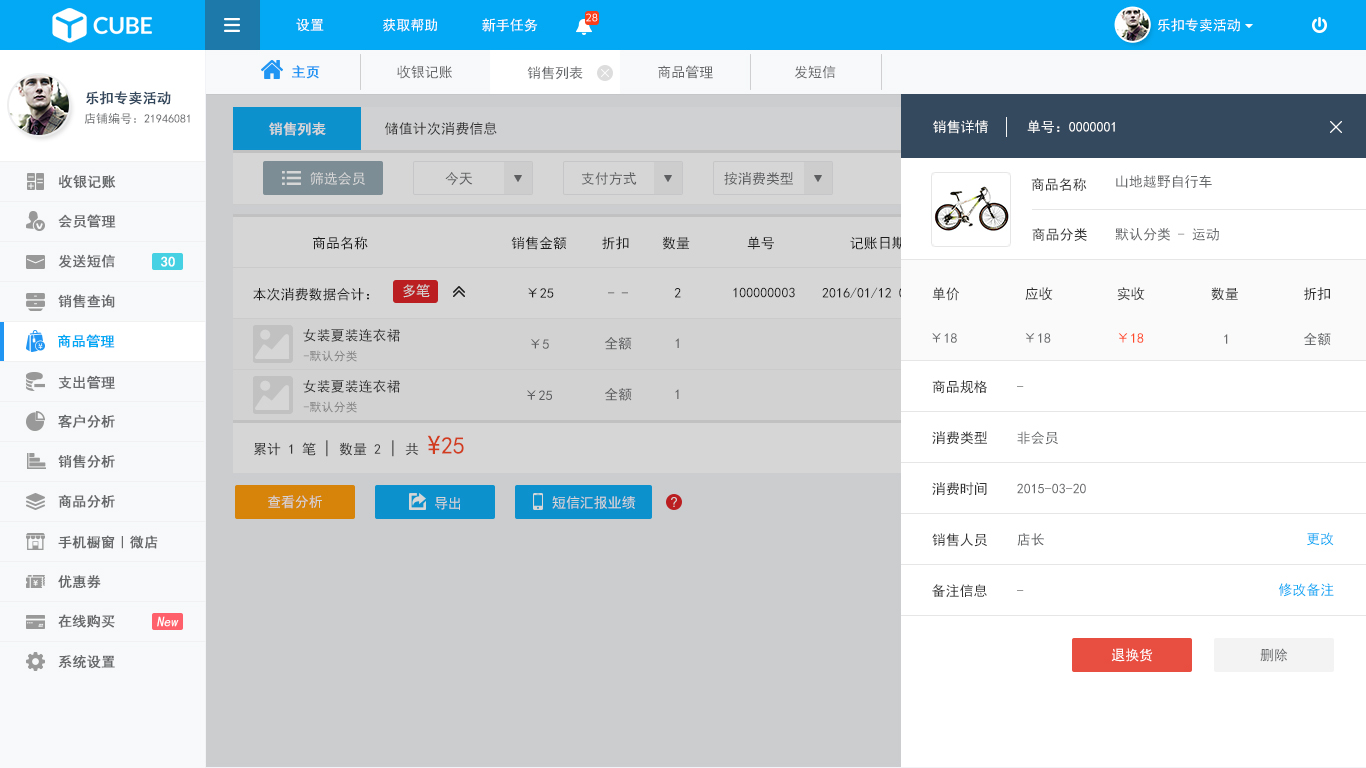Click the CUBE logo
This screenshot has height=768, width=1366.
point(102,25)
